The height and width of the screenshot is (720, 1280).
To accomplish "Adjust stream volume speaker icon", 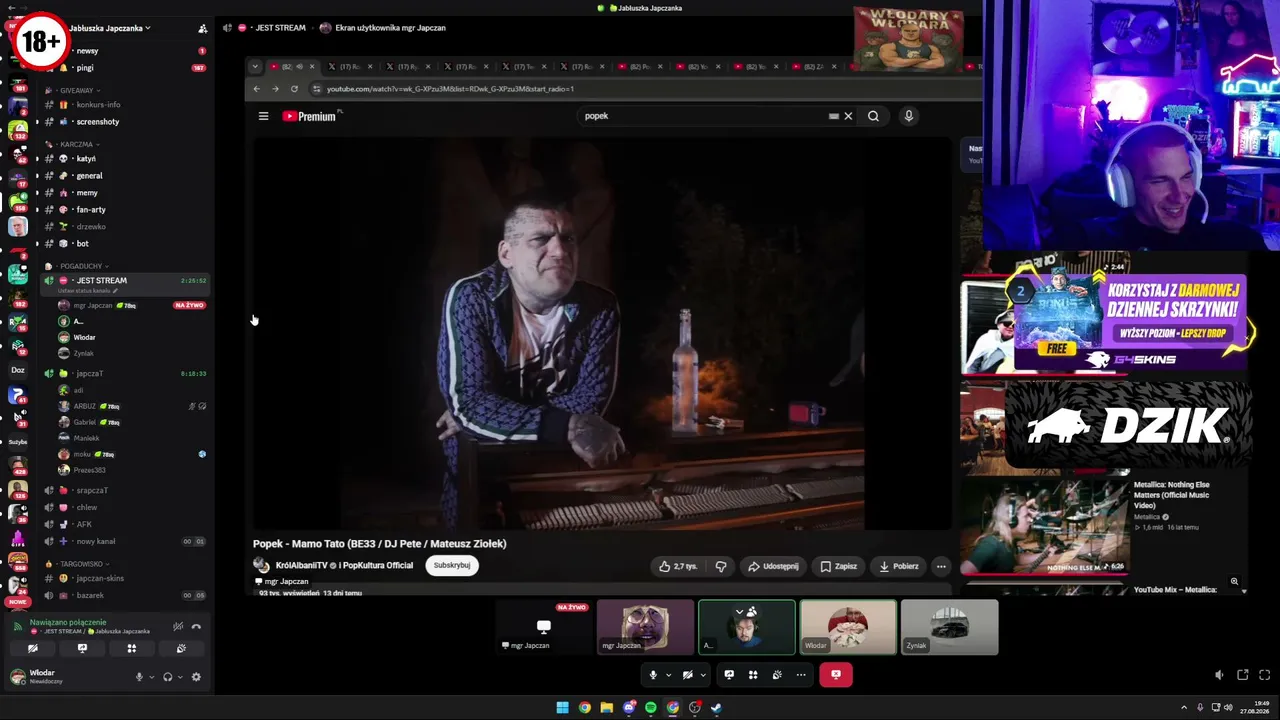I will coord(1219,675).
